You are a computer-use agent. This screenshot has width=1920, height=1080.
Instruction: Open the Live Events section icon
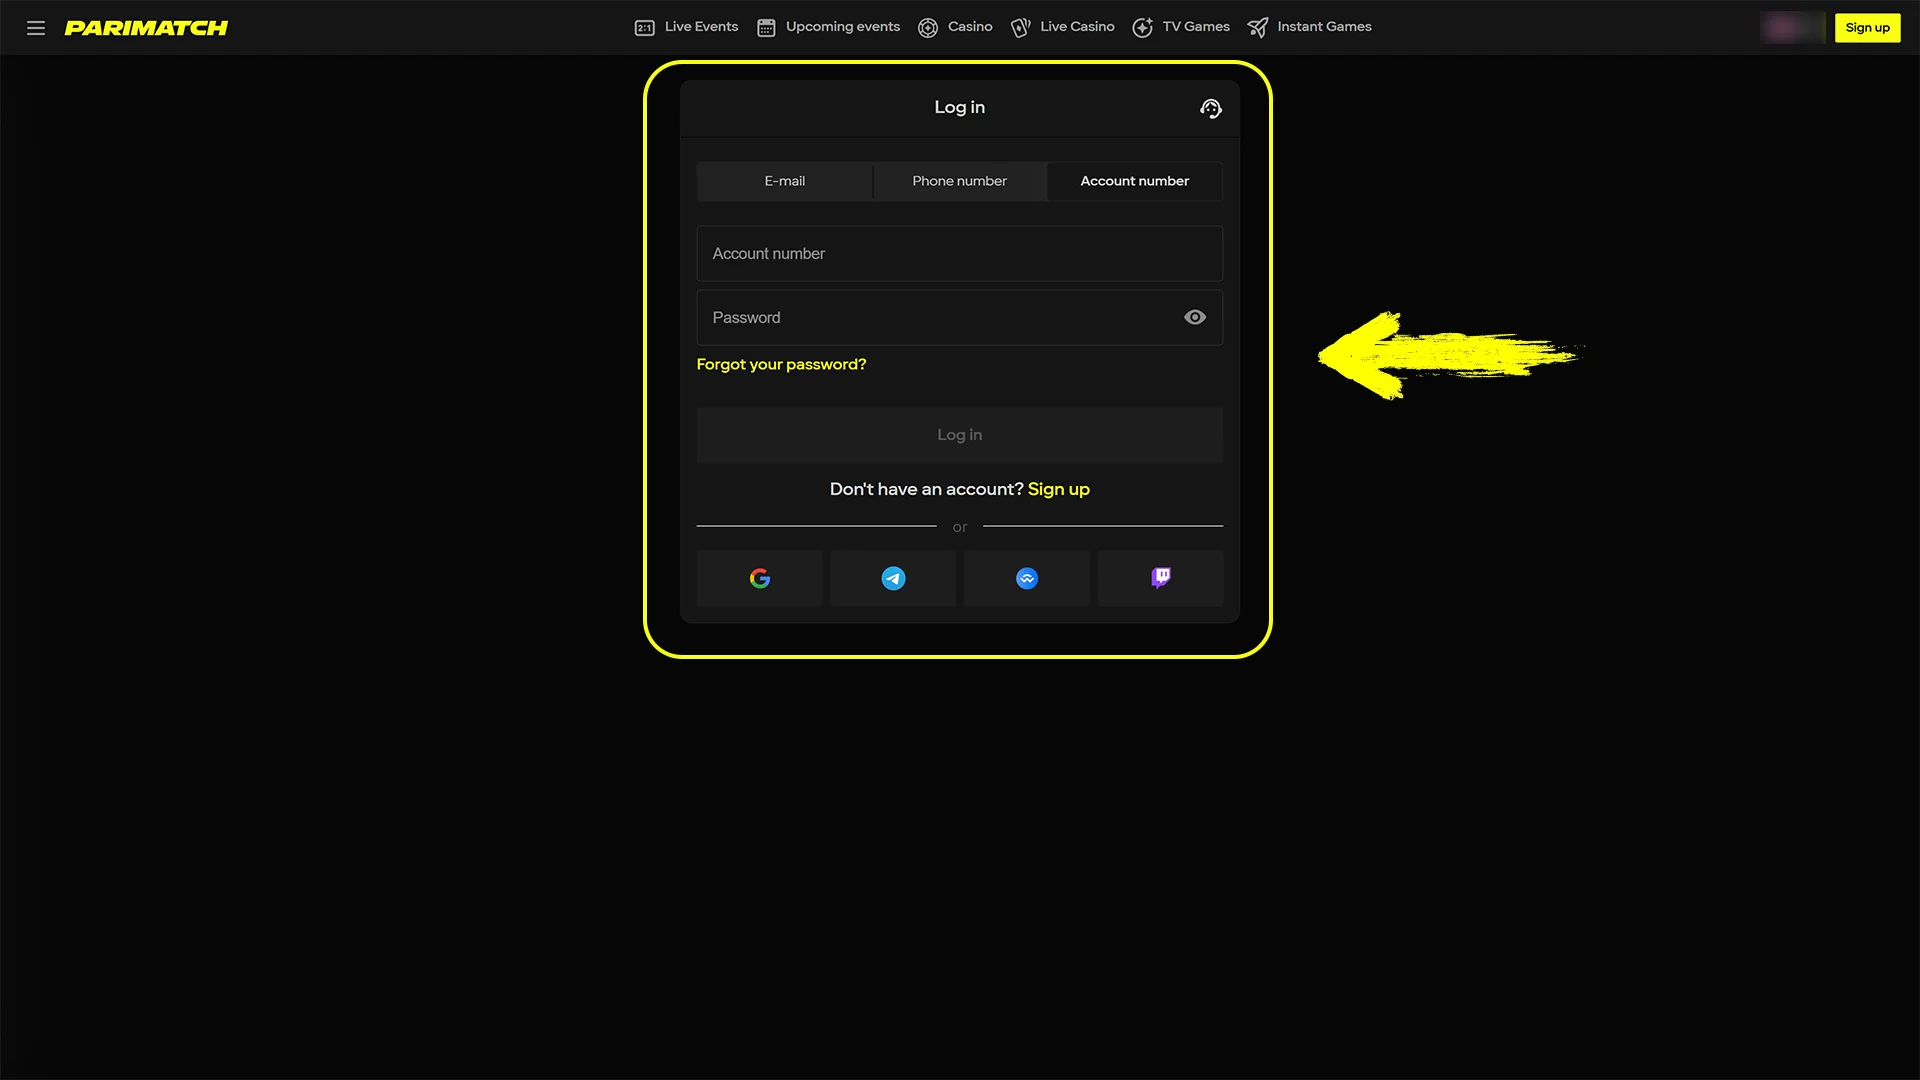644,27
